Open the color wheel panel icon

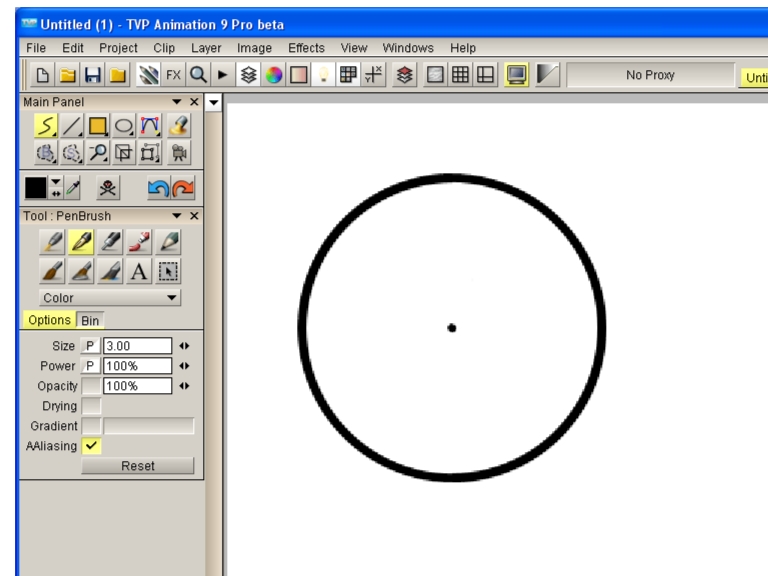274,75
